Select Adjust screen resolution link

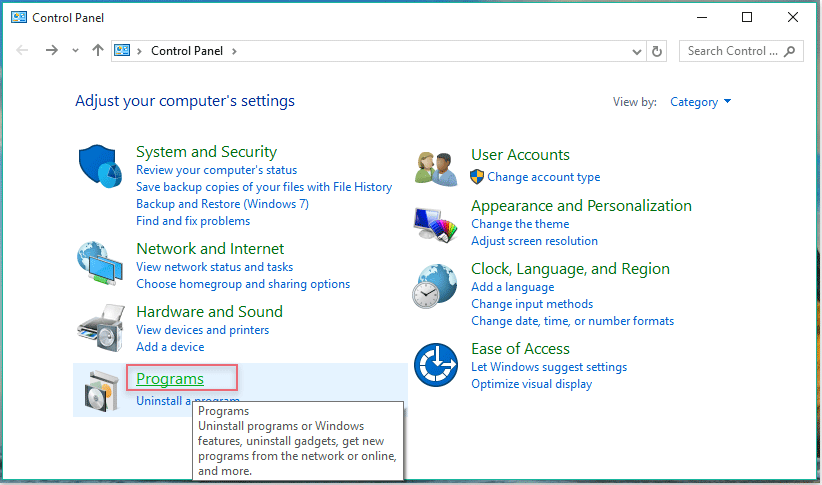(534, 241)
